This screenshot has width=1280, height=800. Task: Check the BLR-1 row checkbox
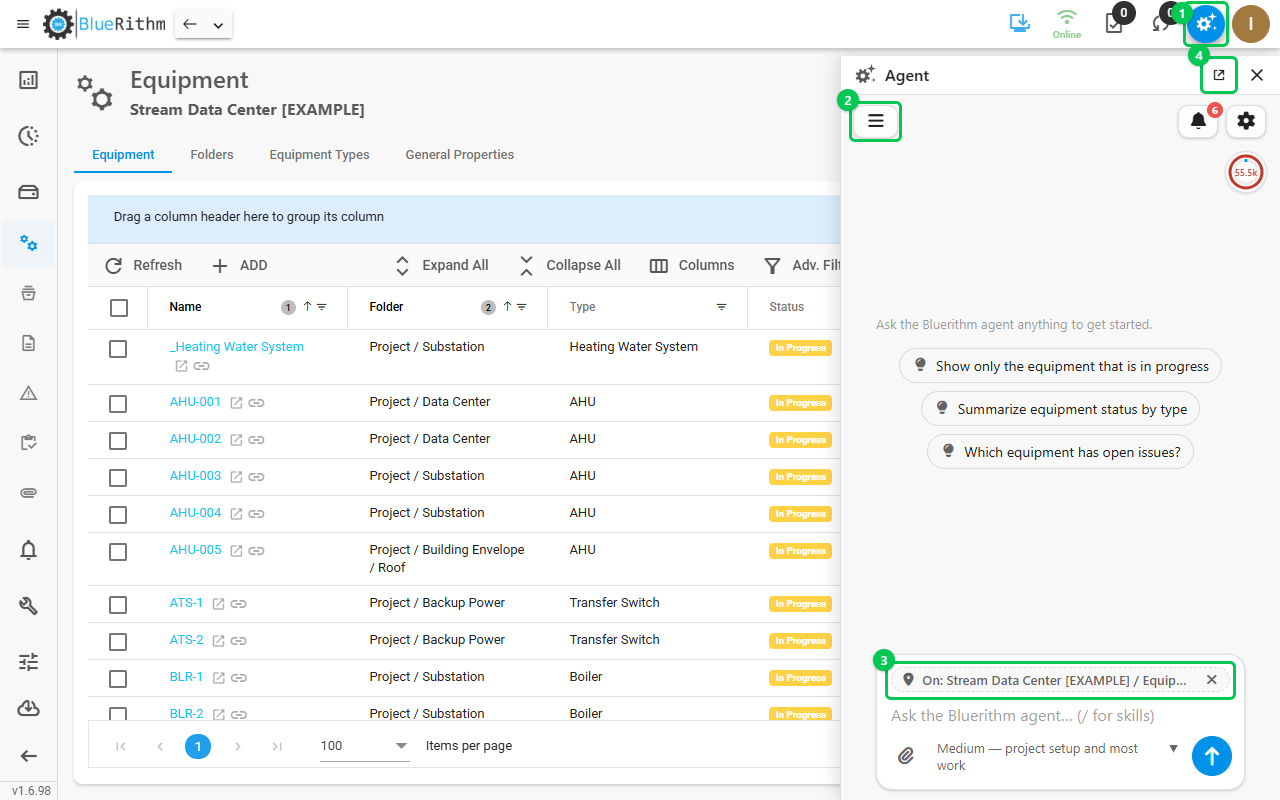pyautogui.click(x=118, y=679)
